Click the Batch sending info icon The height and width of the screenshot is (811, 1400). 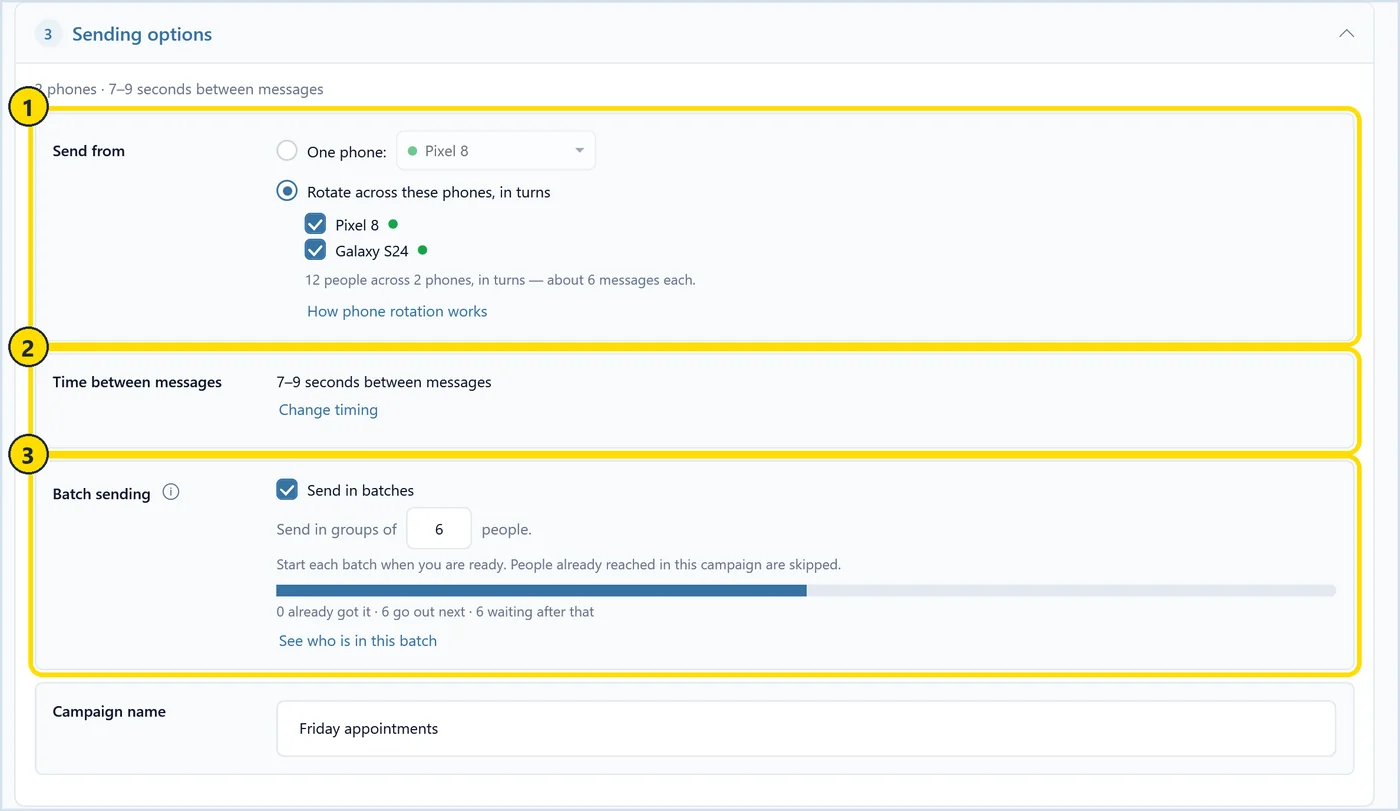click(x=171, y=492)
